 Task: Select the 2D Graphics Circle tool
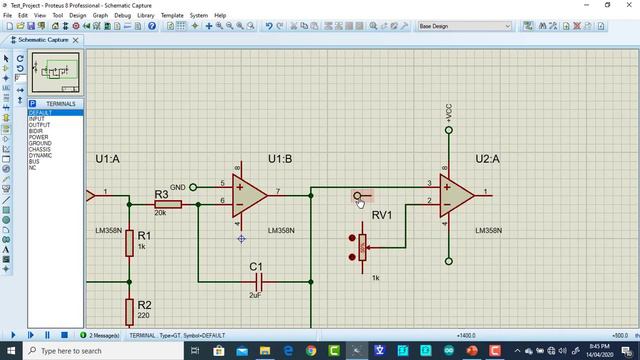point(6,220)
